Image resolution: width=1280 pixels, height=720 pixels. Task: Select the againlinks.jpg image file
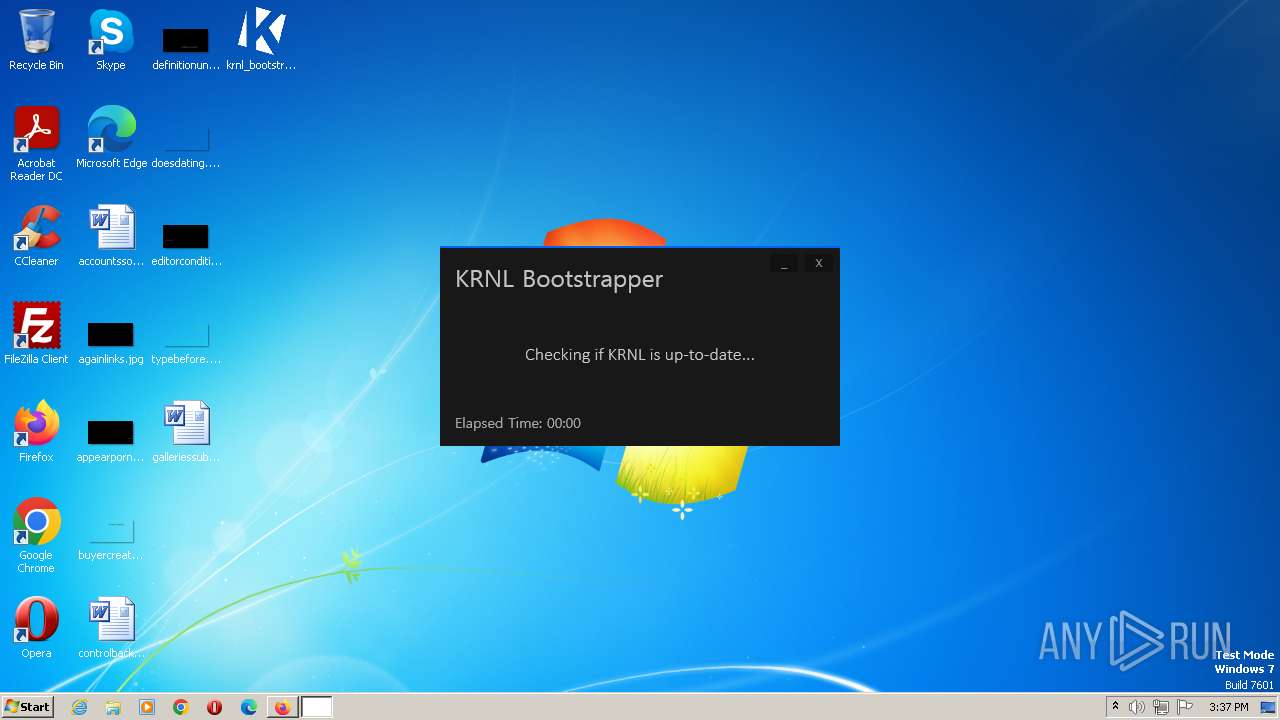coord(111,342)
